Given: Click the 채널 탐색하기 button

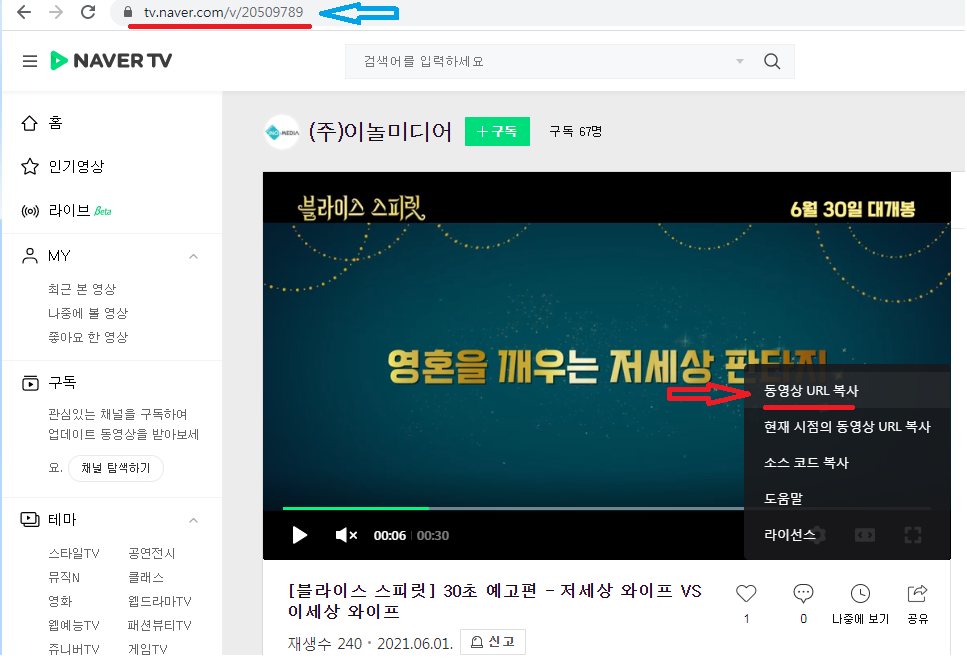Looking at the screenshot, I should [116, 468].
